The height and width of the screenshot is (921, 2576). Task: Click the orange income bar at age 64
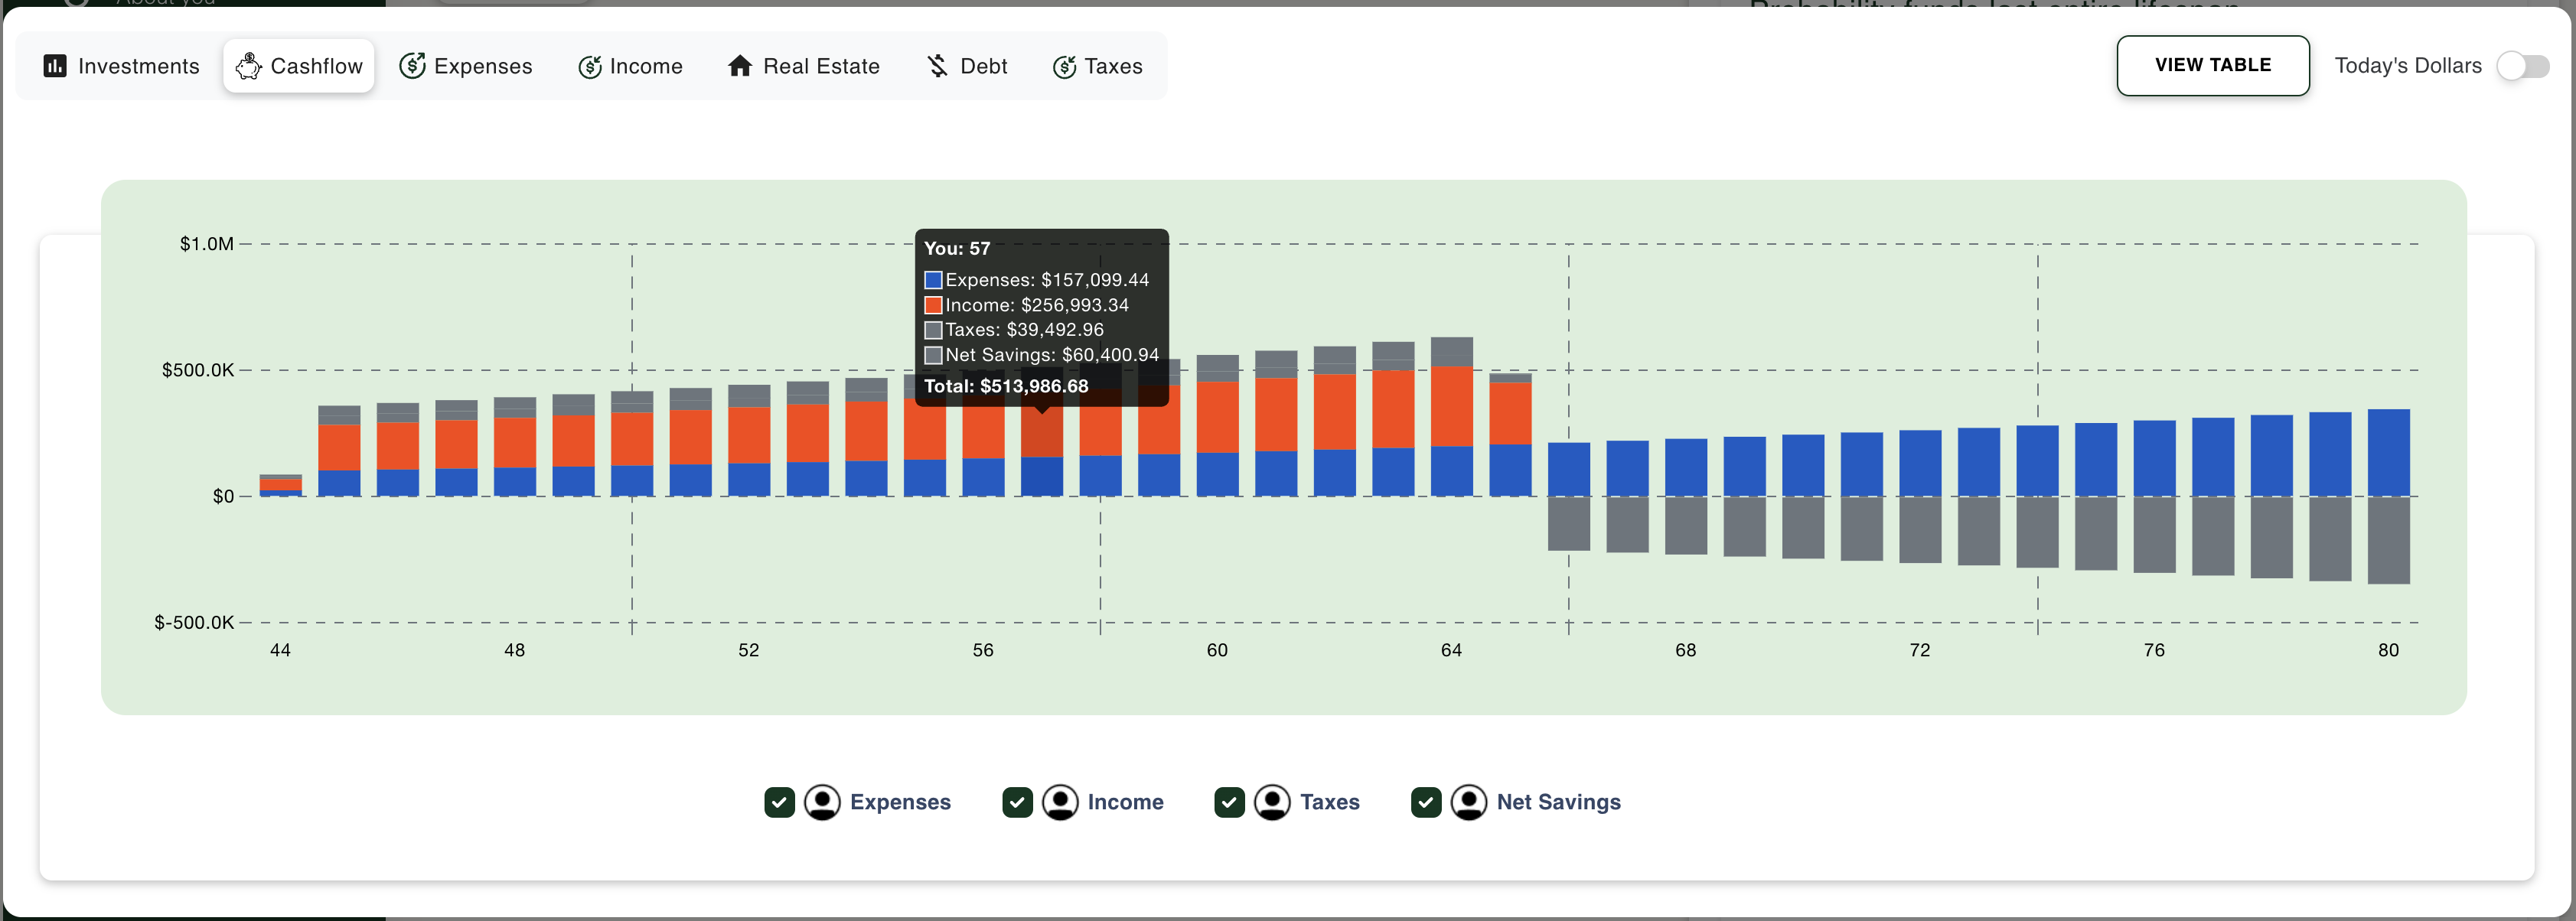click(x=1451, y=406)
